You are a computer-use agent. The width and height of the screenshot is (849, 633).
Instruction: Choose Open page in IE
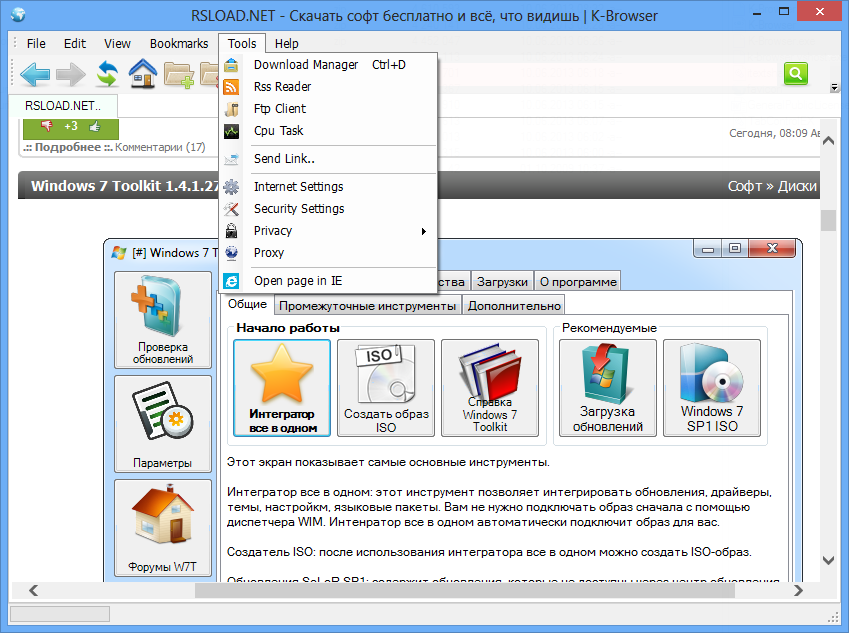tap(329, 281)
